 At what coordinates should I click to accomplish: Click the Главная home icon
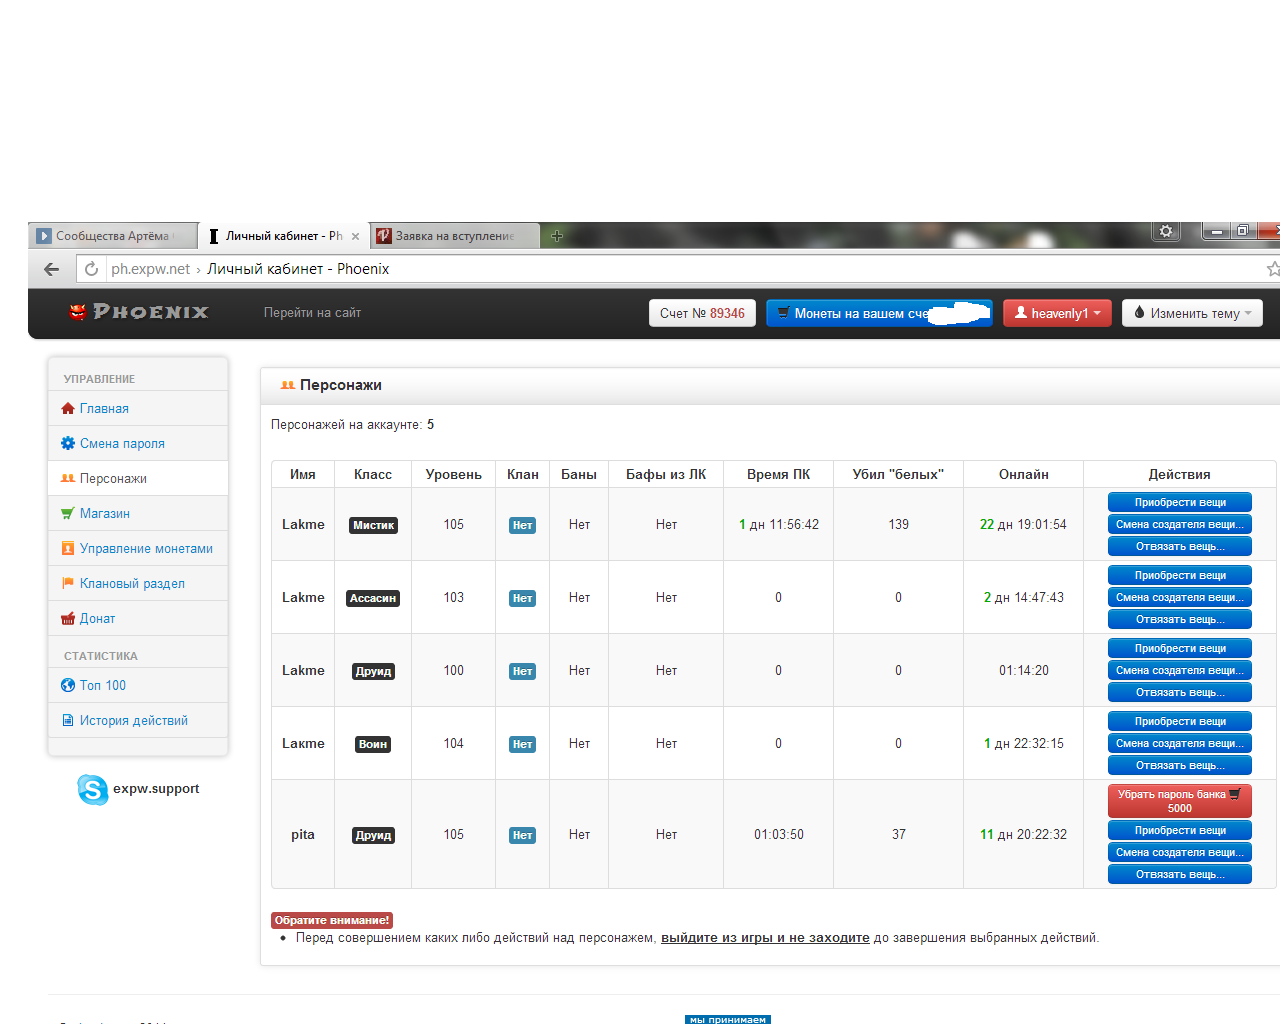point(68,408)
